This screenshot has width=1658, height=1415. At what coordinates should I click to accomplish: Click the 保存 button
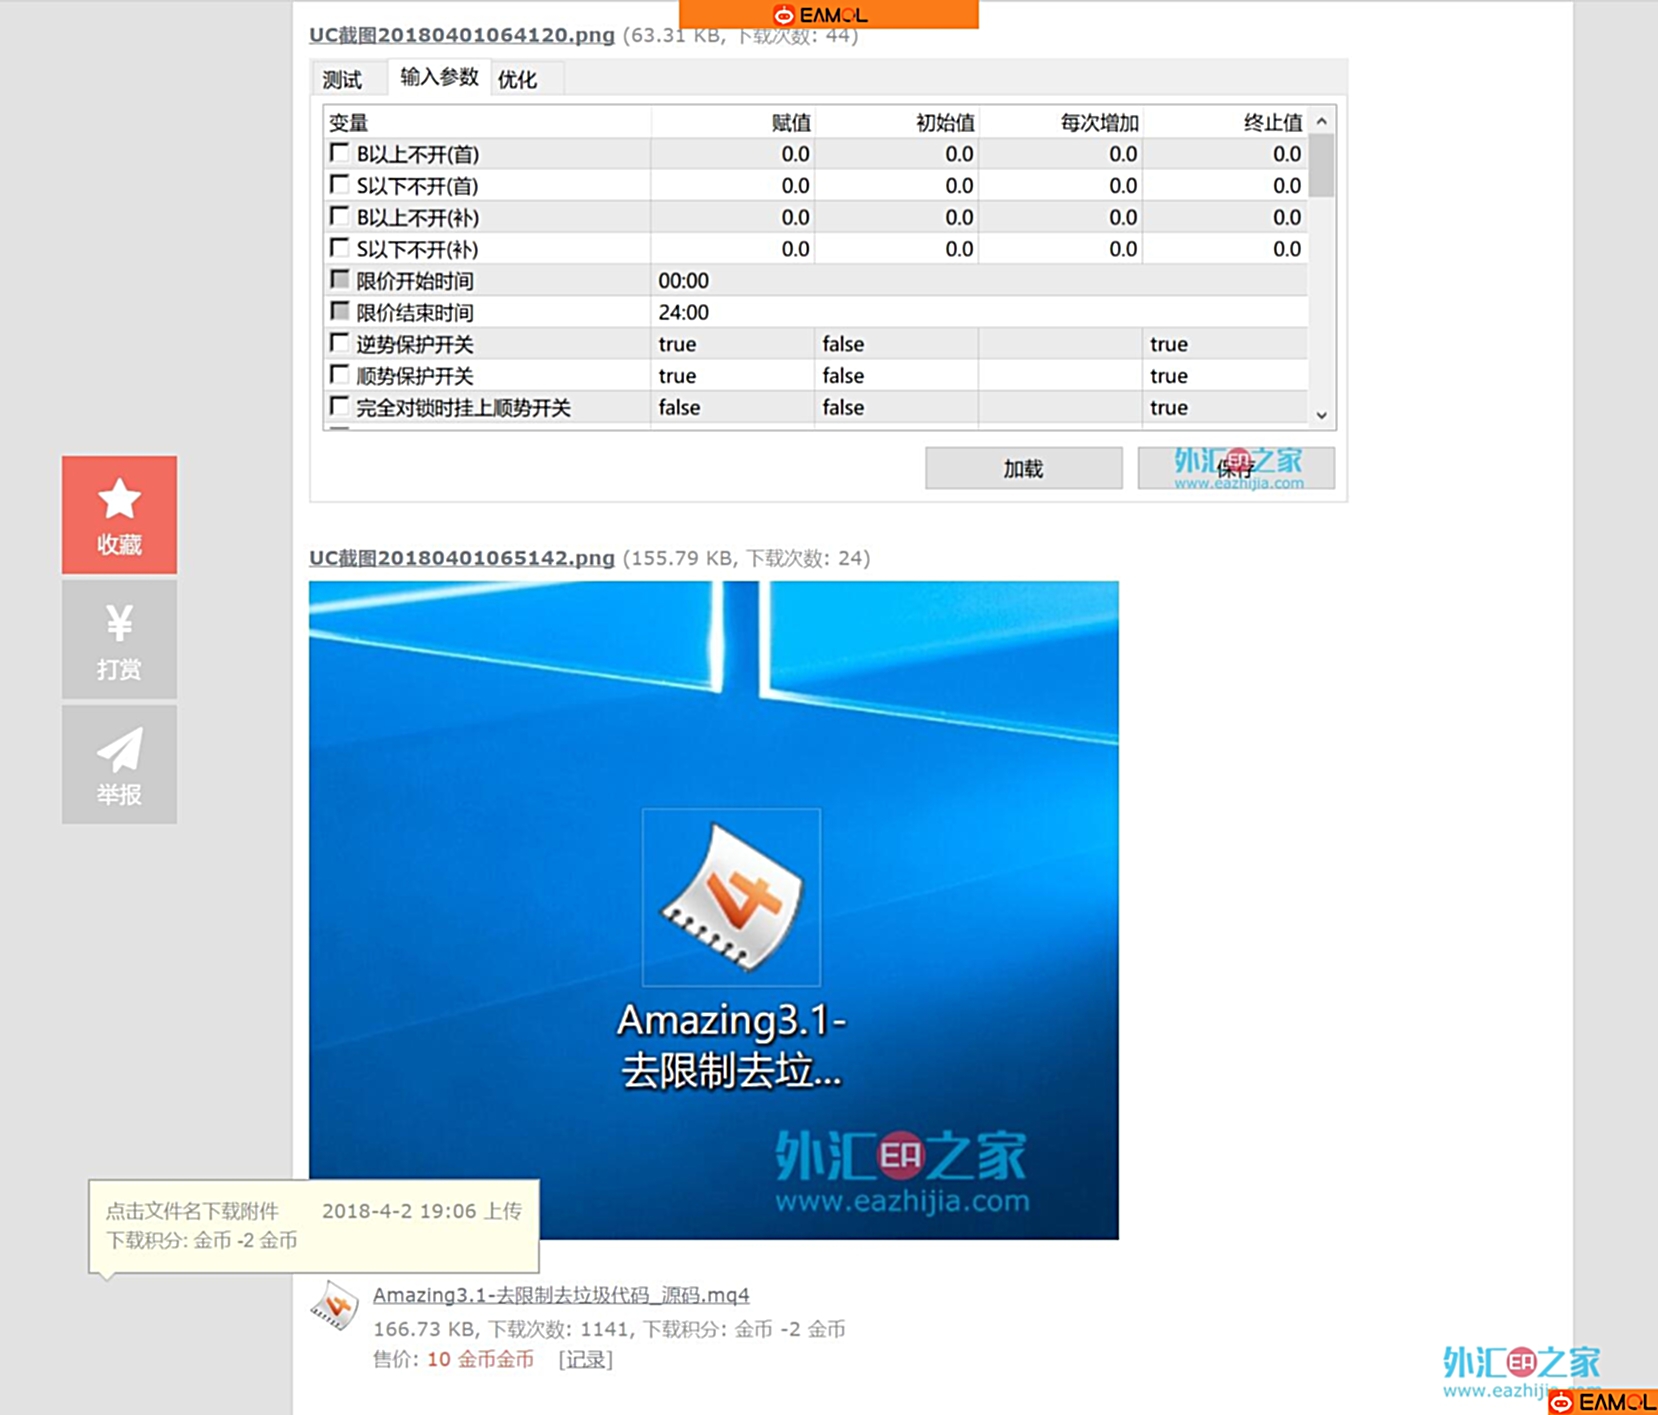(x=1236, y=467)
